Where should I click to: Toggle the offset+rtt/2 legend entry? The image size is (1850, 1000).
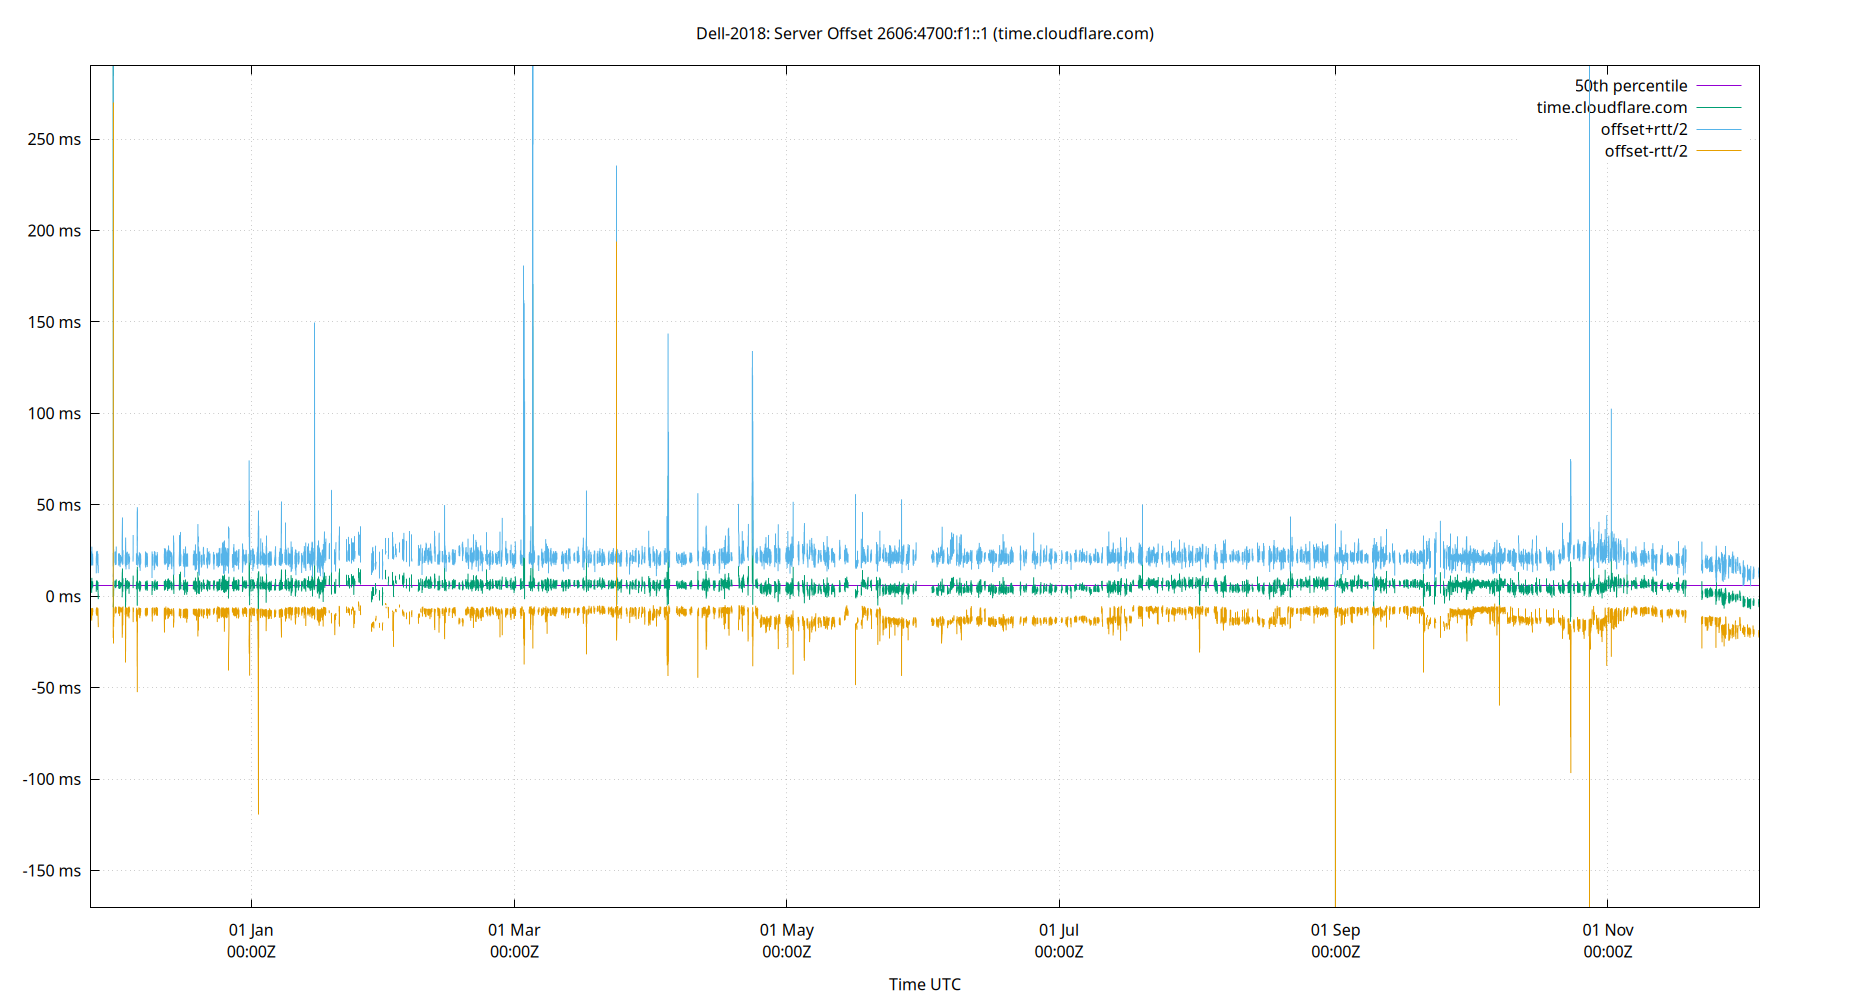click(1644, 128)
